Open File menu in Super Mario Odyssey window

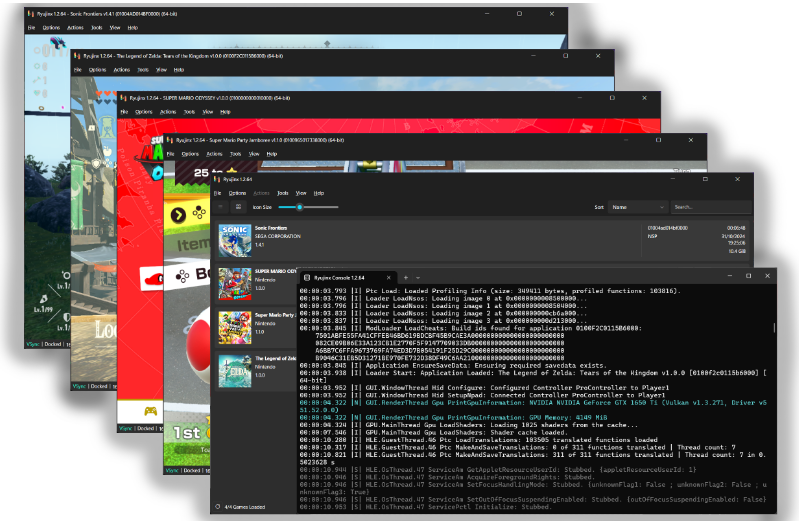(124, 112)
